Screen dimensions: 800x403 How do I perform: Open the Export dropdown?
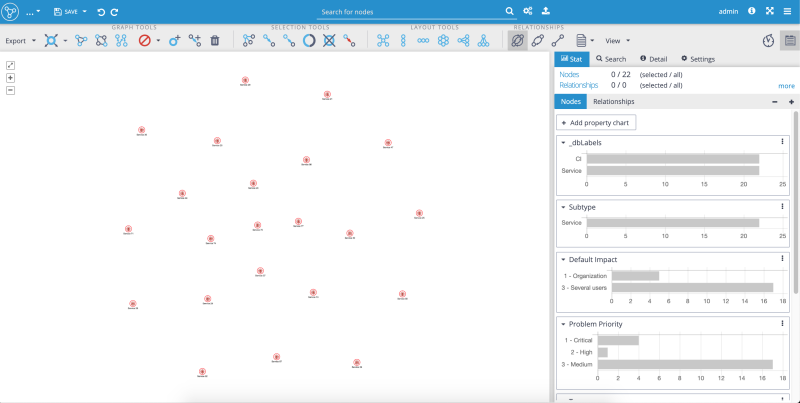20,41
